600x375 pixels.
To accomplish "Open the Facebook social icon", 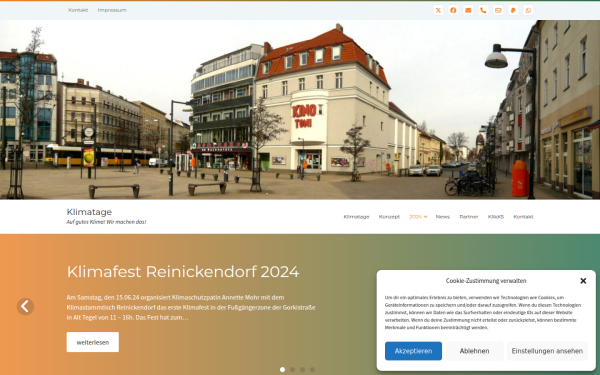I will coord(453,10).
